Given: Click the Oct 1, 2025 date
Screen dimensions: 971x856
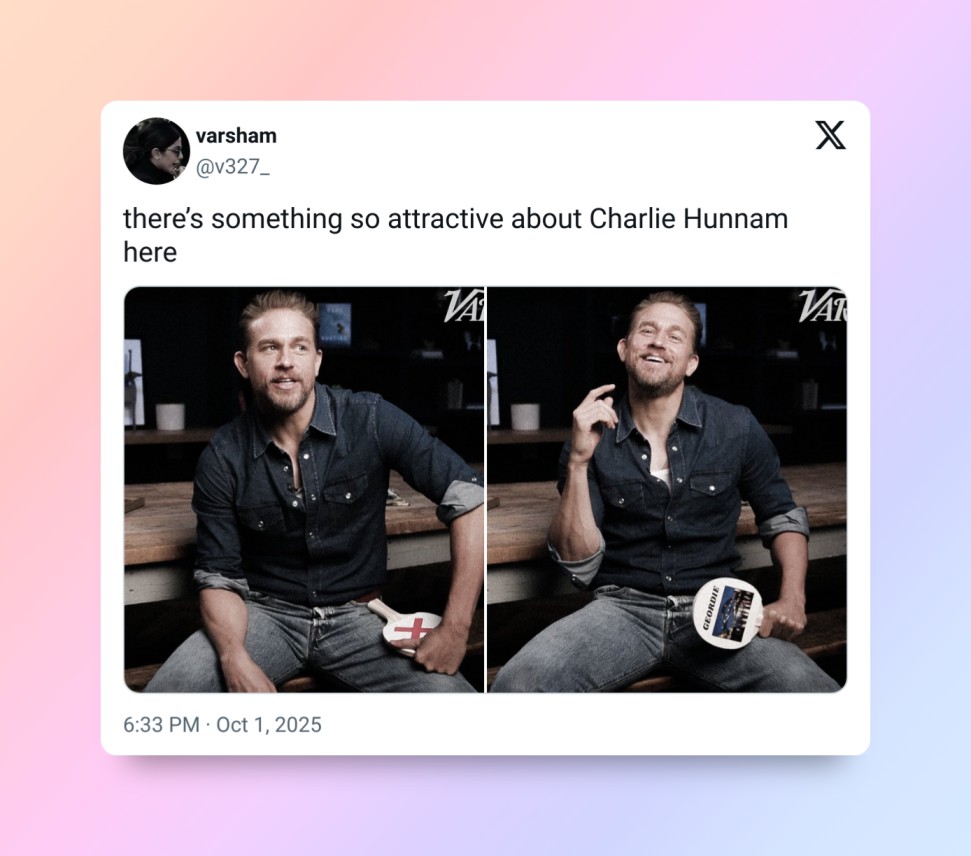Looking at the screenshot, I should click(269, 725).
